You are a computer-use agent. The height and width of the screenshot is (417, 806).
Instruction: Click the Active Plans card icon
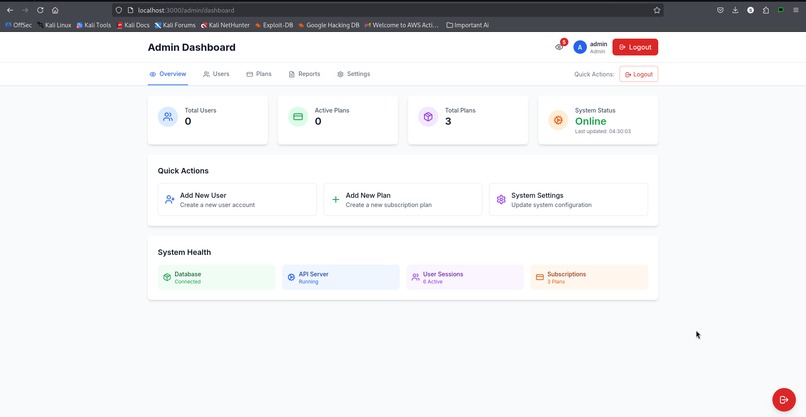[298, 117]
